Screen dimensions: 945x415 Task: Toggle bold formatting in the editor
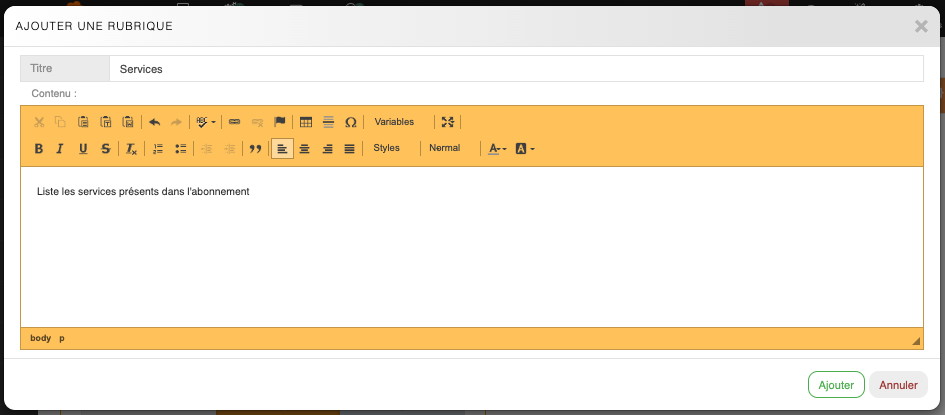[x=39, y=149]
